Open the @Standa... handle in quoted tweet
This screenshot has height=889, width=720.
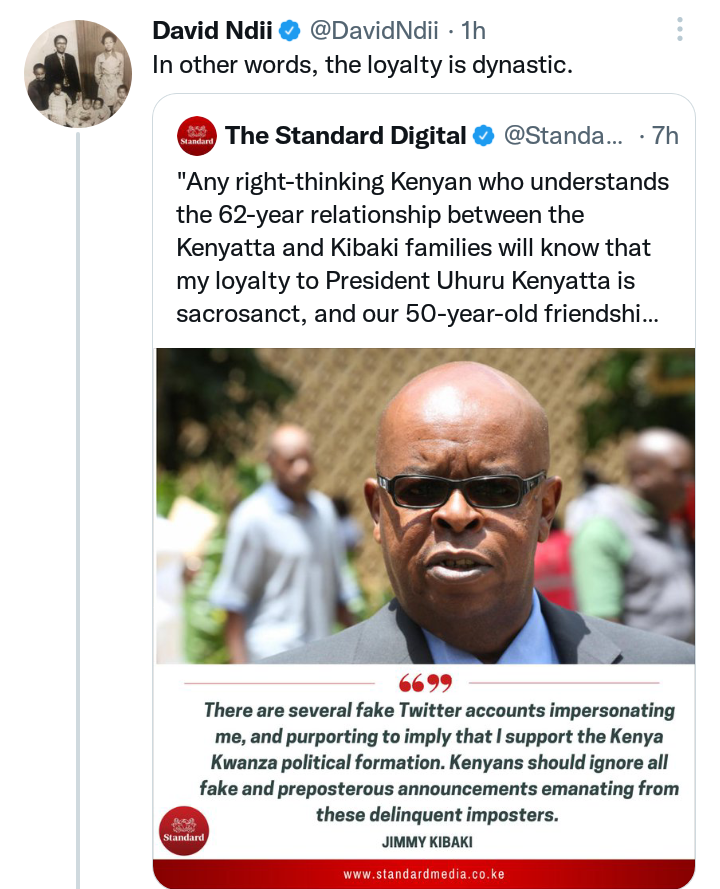pos(563,136)
